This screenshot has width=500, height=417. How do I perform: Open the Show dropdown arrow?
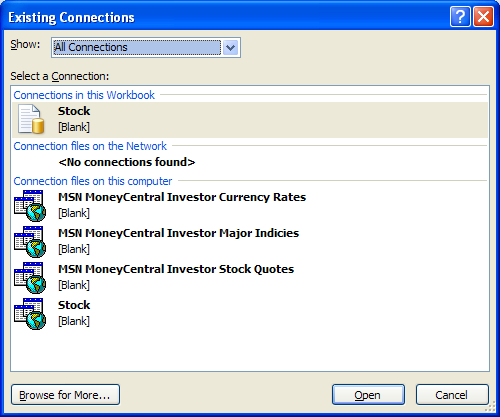click(230, 48)
